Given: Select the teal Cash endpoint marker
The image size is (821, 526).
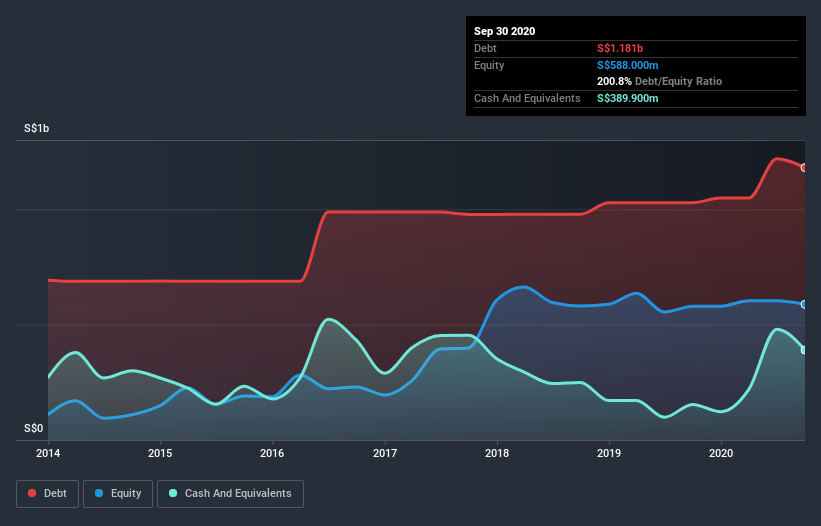Looking at the screenshot, I should tap(804, 350).
